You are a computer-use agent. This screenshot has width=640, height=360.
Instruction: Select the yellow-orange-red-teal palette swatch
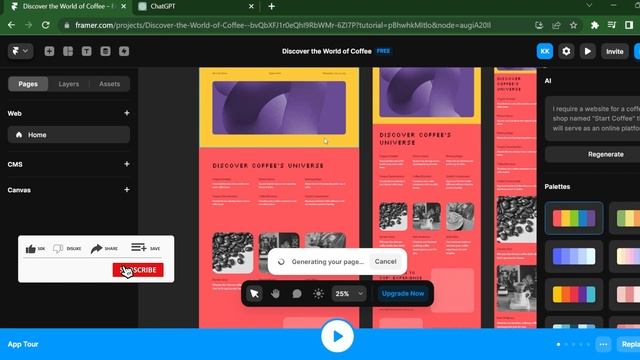574,294
